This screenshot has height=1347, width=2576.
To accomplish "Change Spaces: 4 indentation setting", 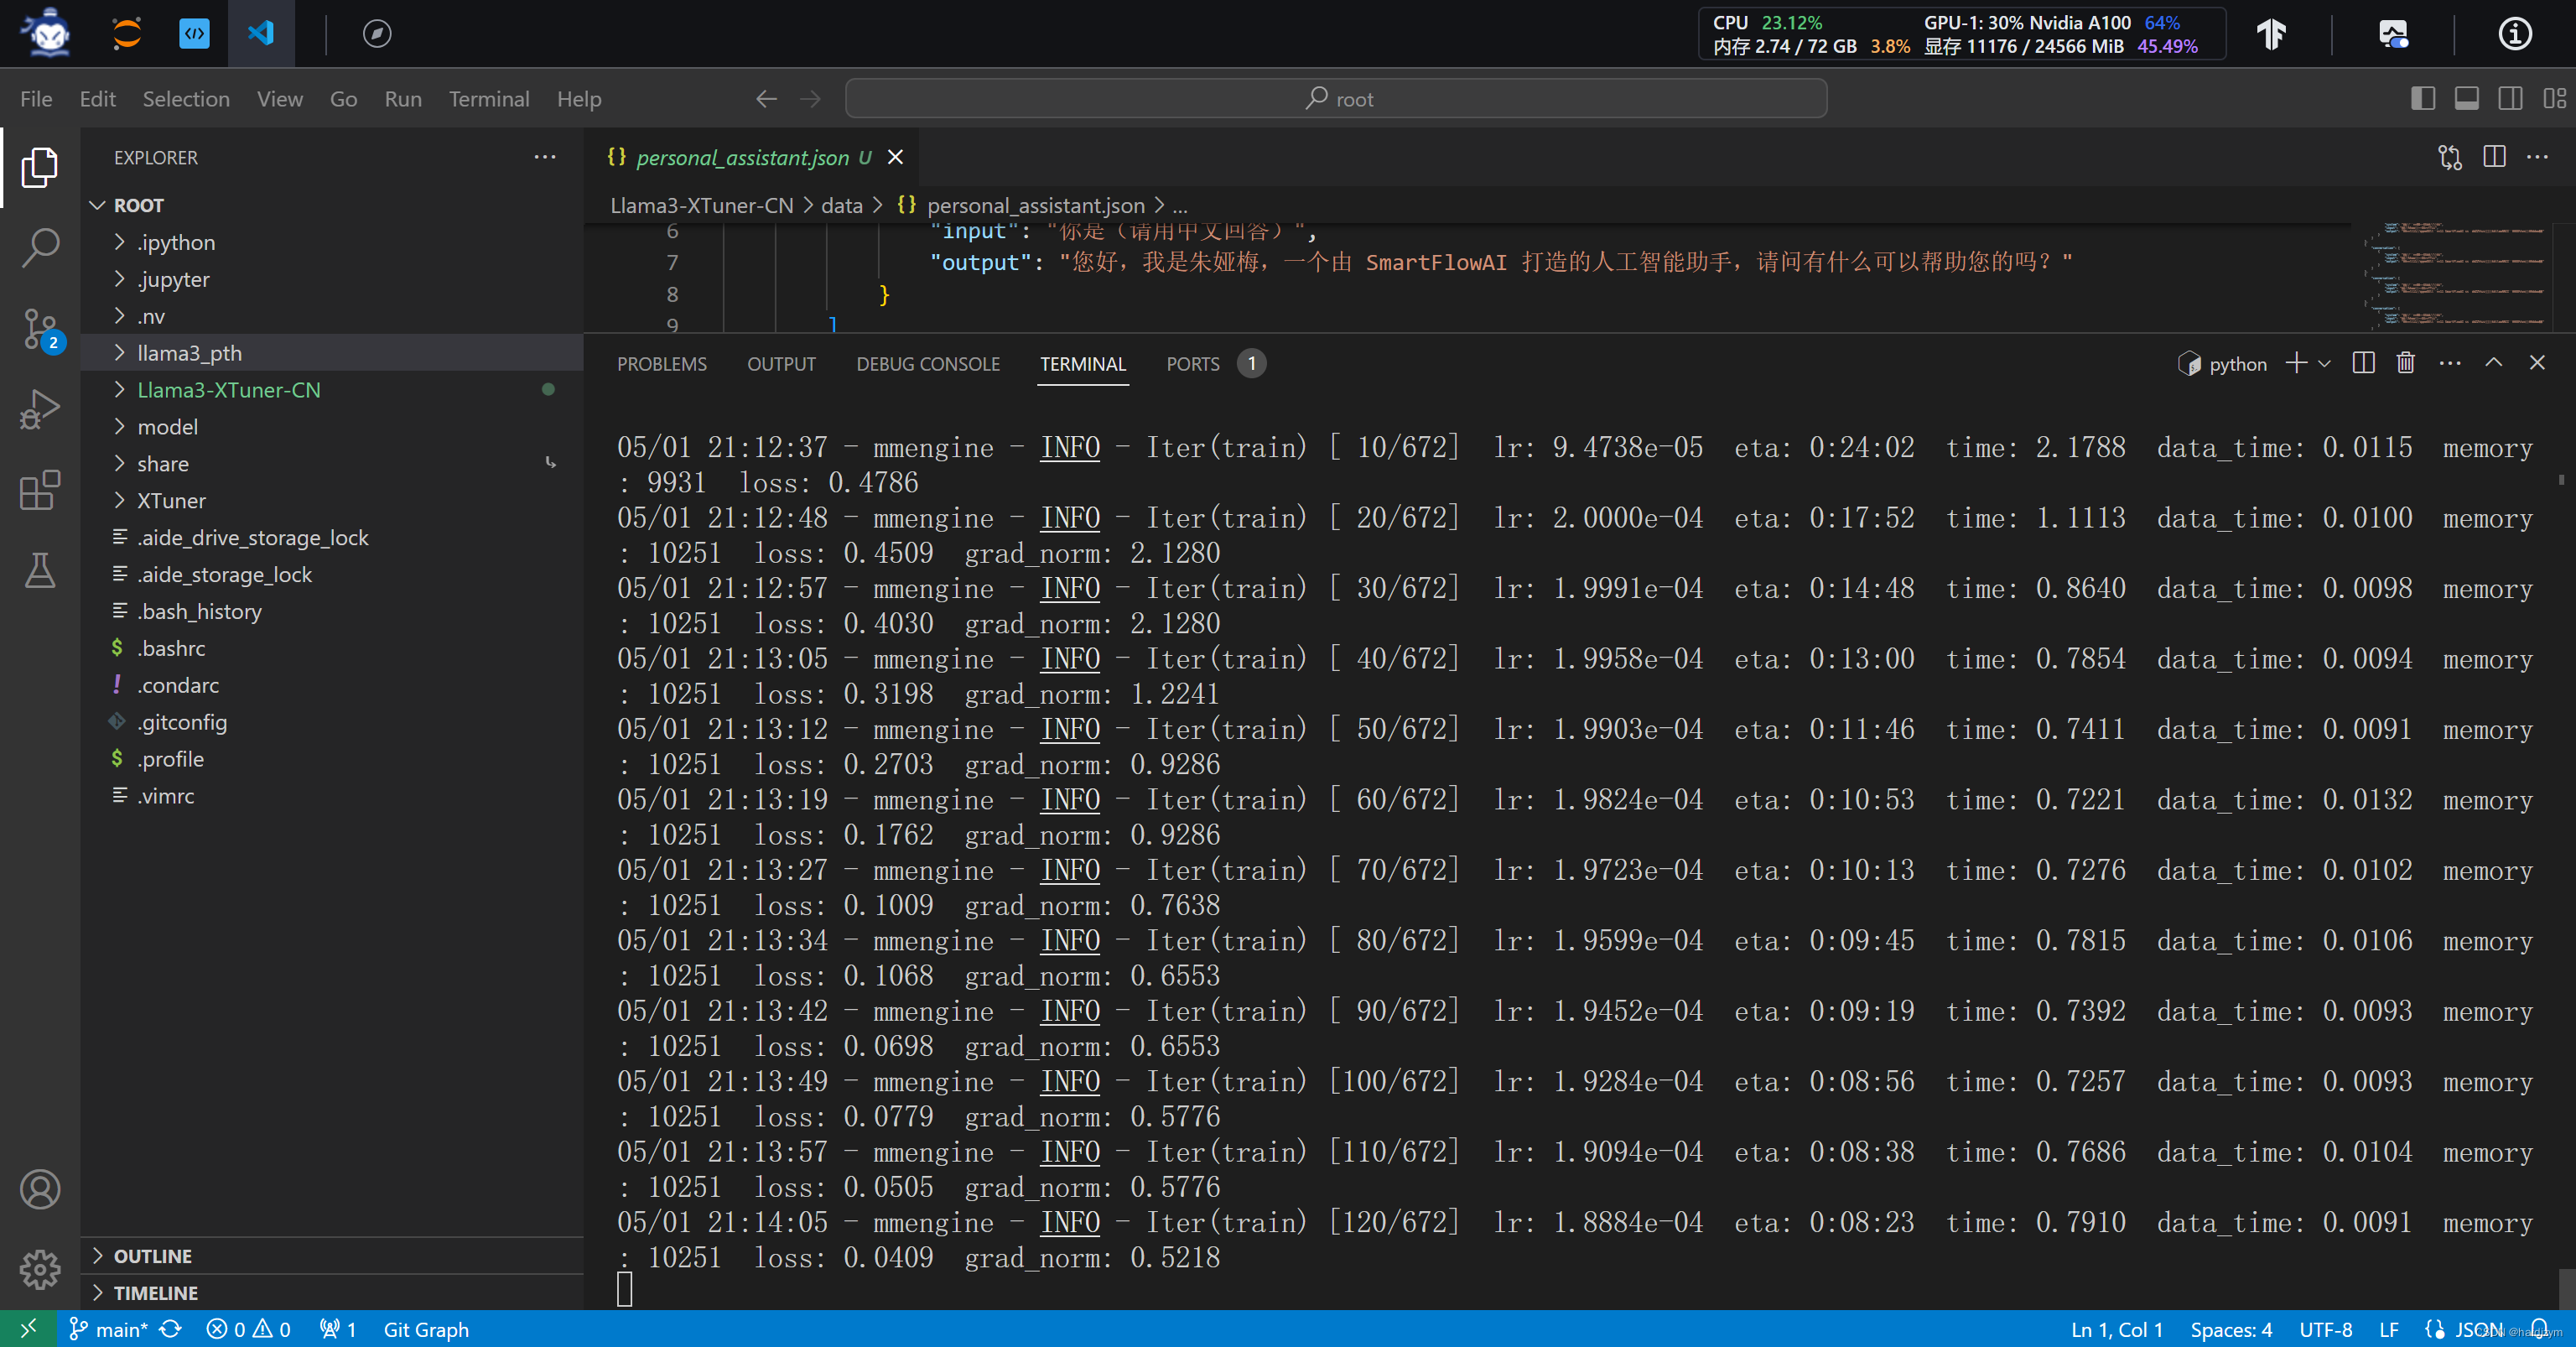I will click(x=2231, y=1329).
